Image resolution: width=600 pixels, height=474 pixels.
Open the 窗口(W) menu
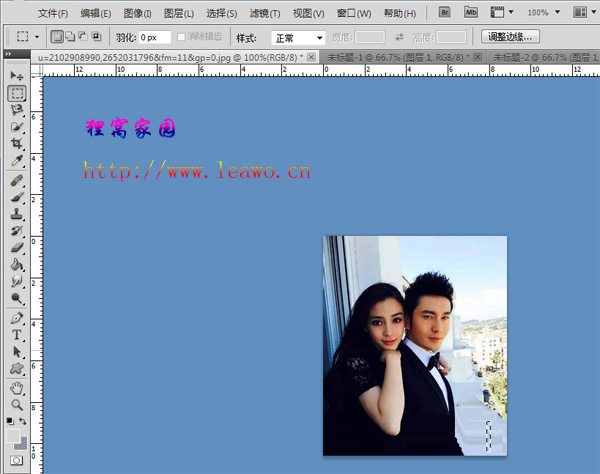[x=354, y=13]
